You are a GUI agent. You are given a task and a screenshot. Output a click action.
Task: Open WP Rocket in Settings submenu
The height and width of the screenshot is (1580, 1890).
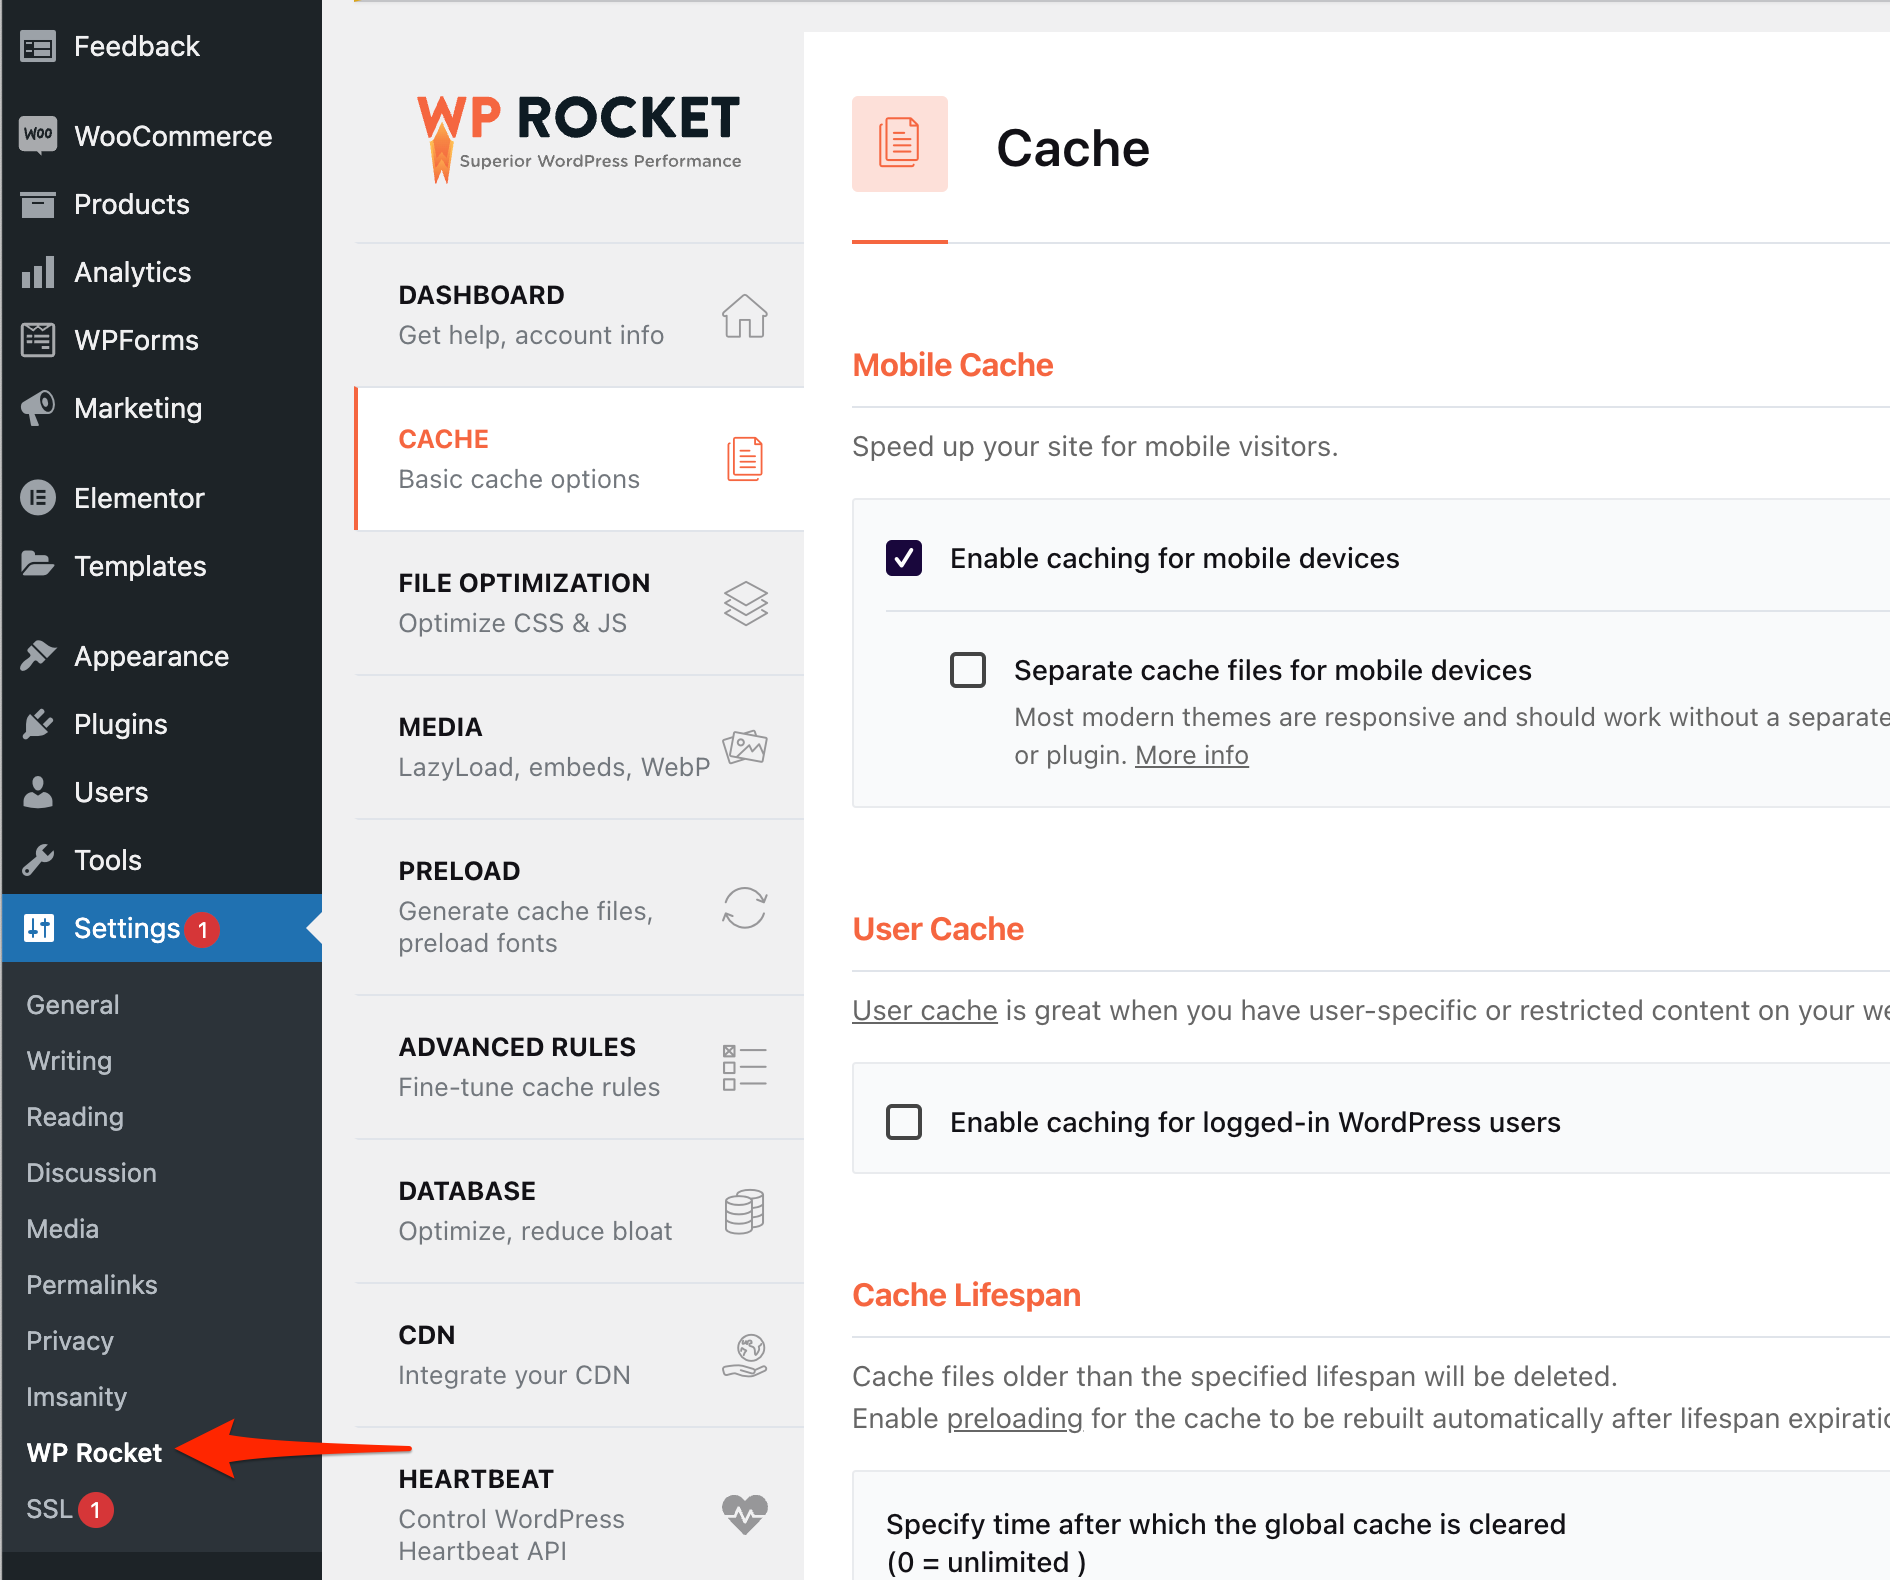click(94, 1453)
